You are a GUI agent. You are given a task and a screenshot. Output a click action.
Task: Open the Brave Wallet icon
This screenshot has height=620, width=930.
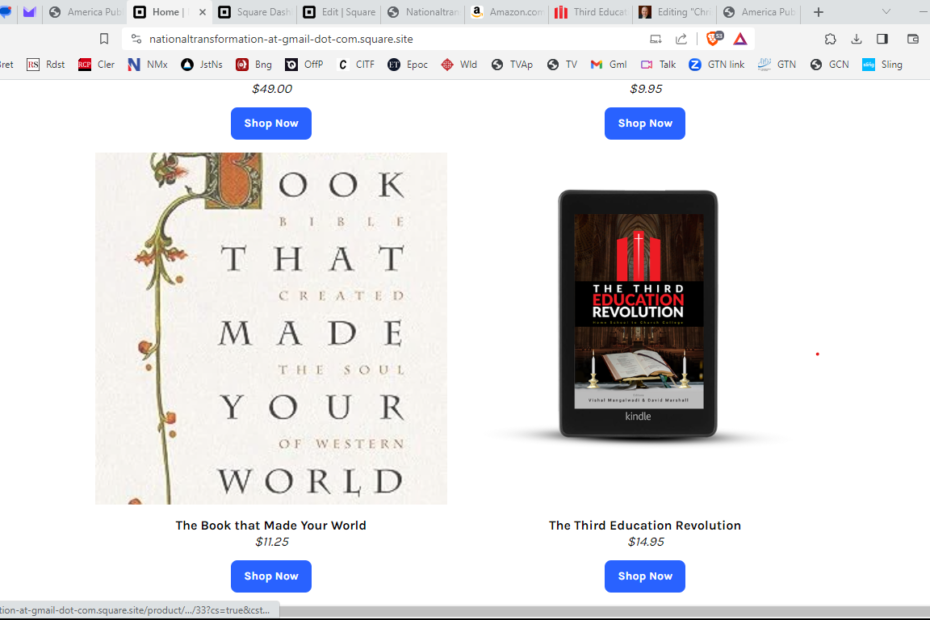913,39
